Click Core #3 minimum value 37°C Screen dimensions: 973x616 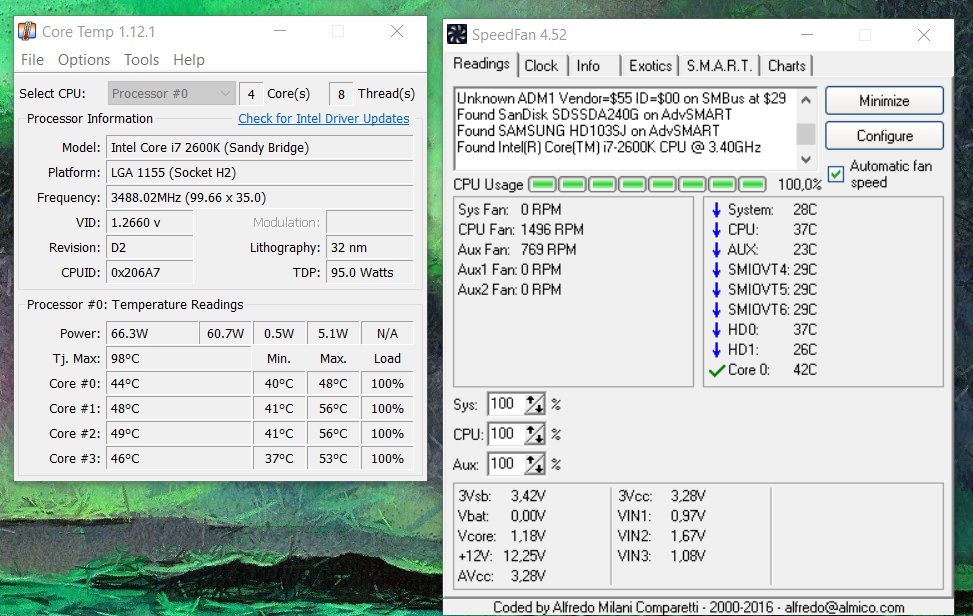pos(279,458)
